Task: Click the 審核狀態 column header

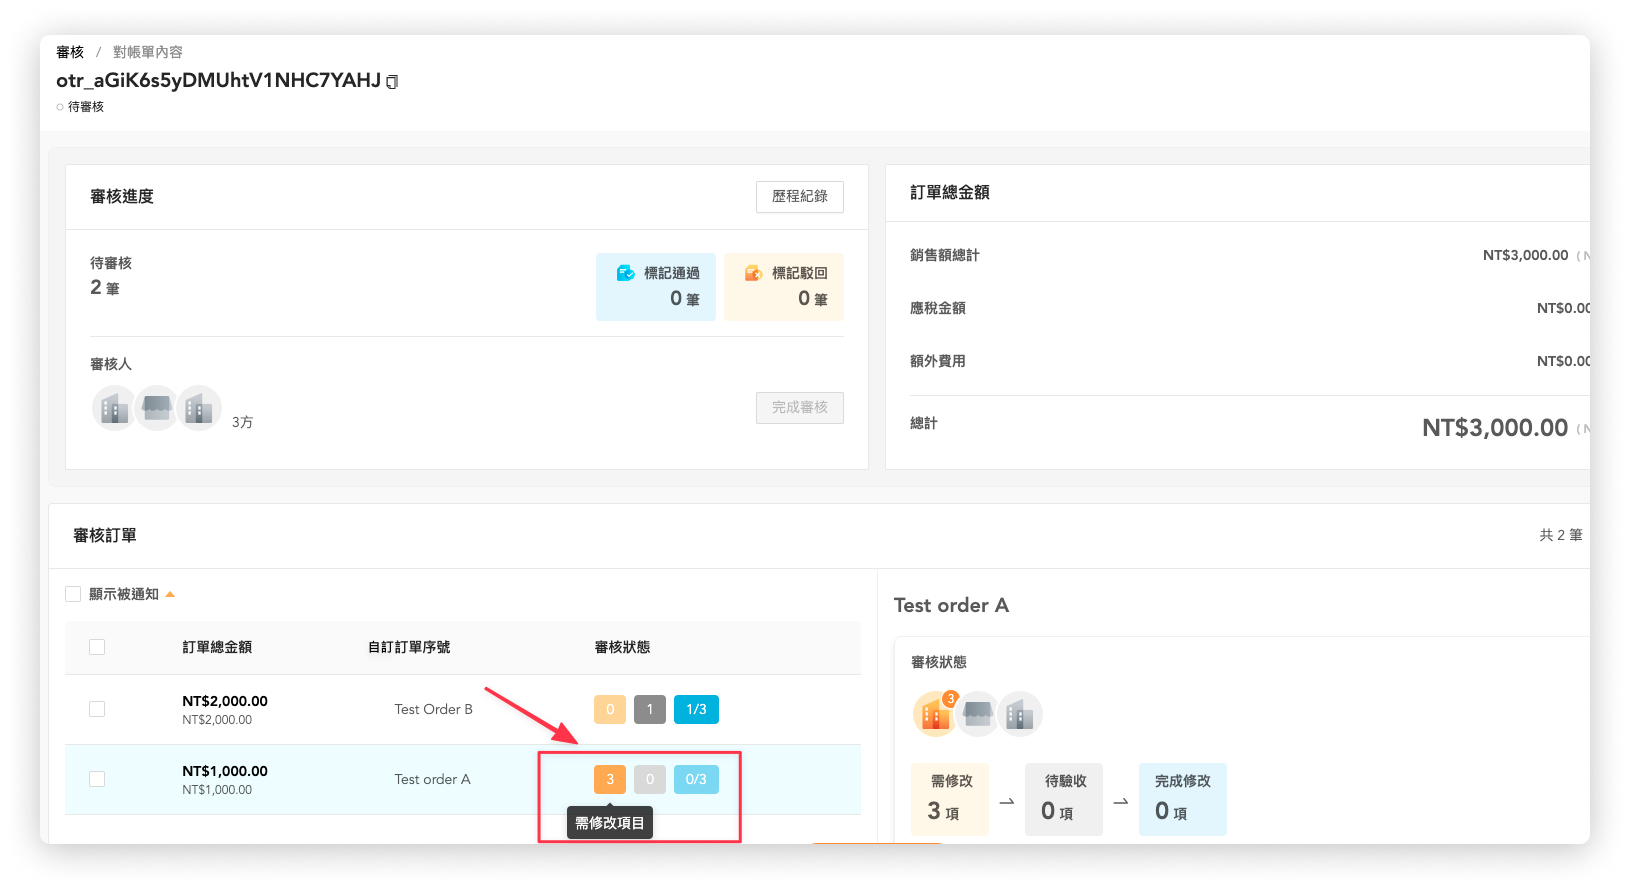Action: click(622, 647)
